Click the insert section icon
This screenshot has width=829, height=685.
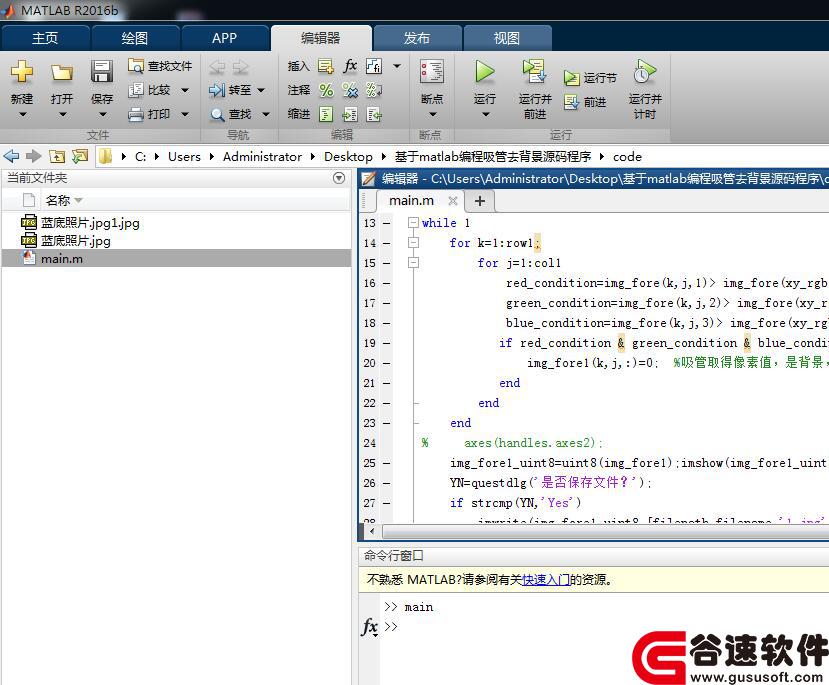tap(326, 66)
